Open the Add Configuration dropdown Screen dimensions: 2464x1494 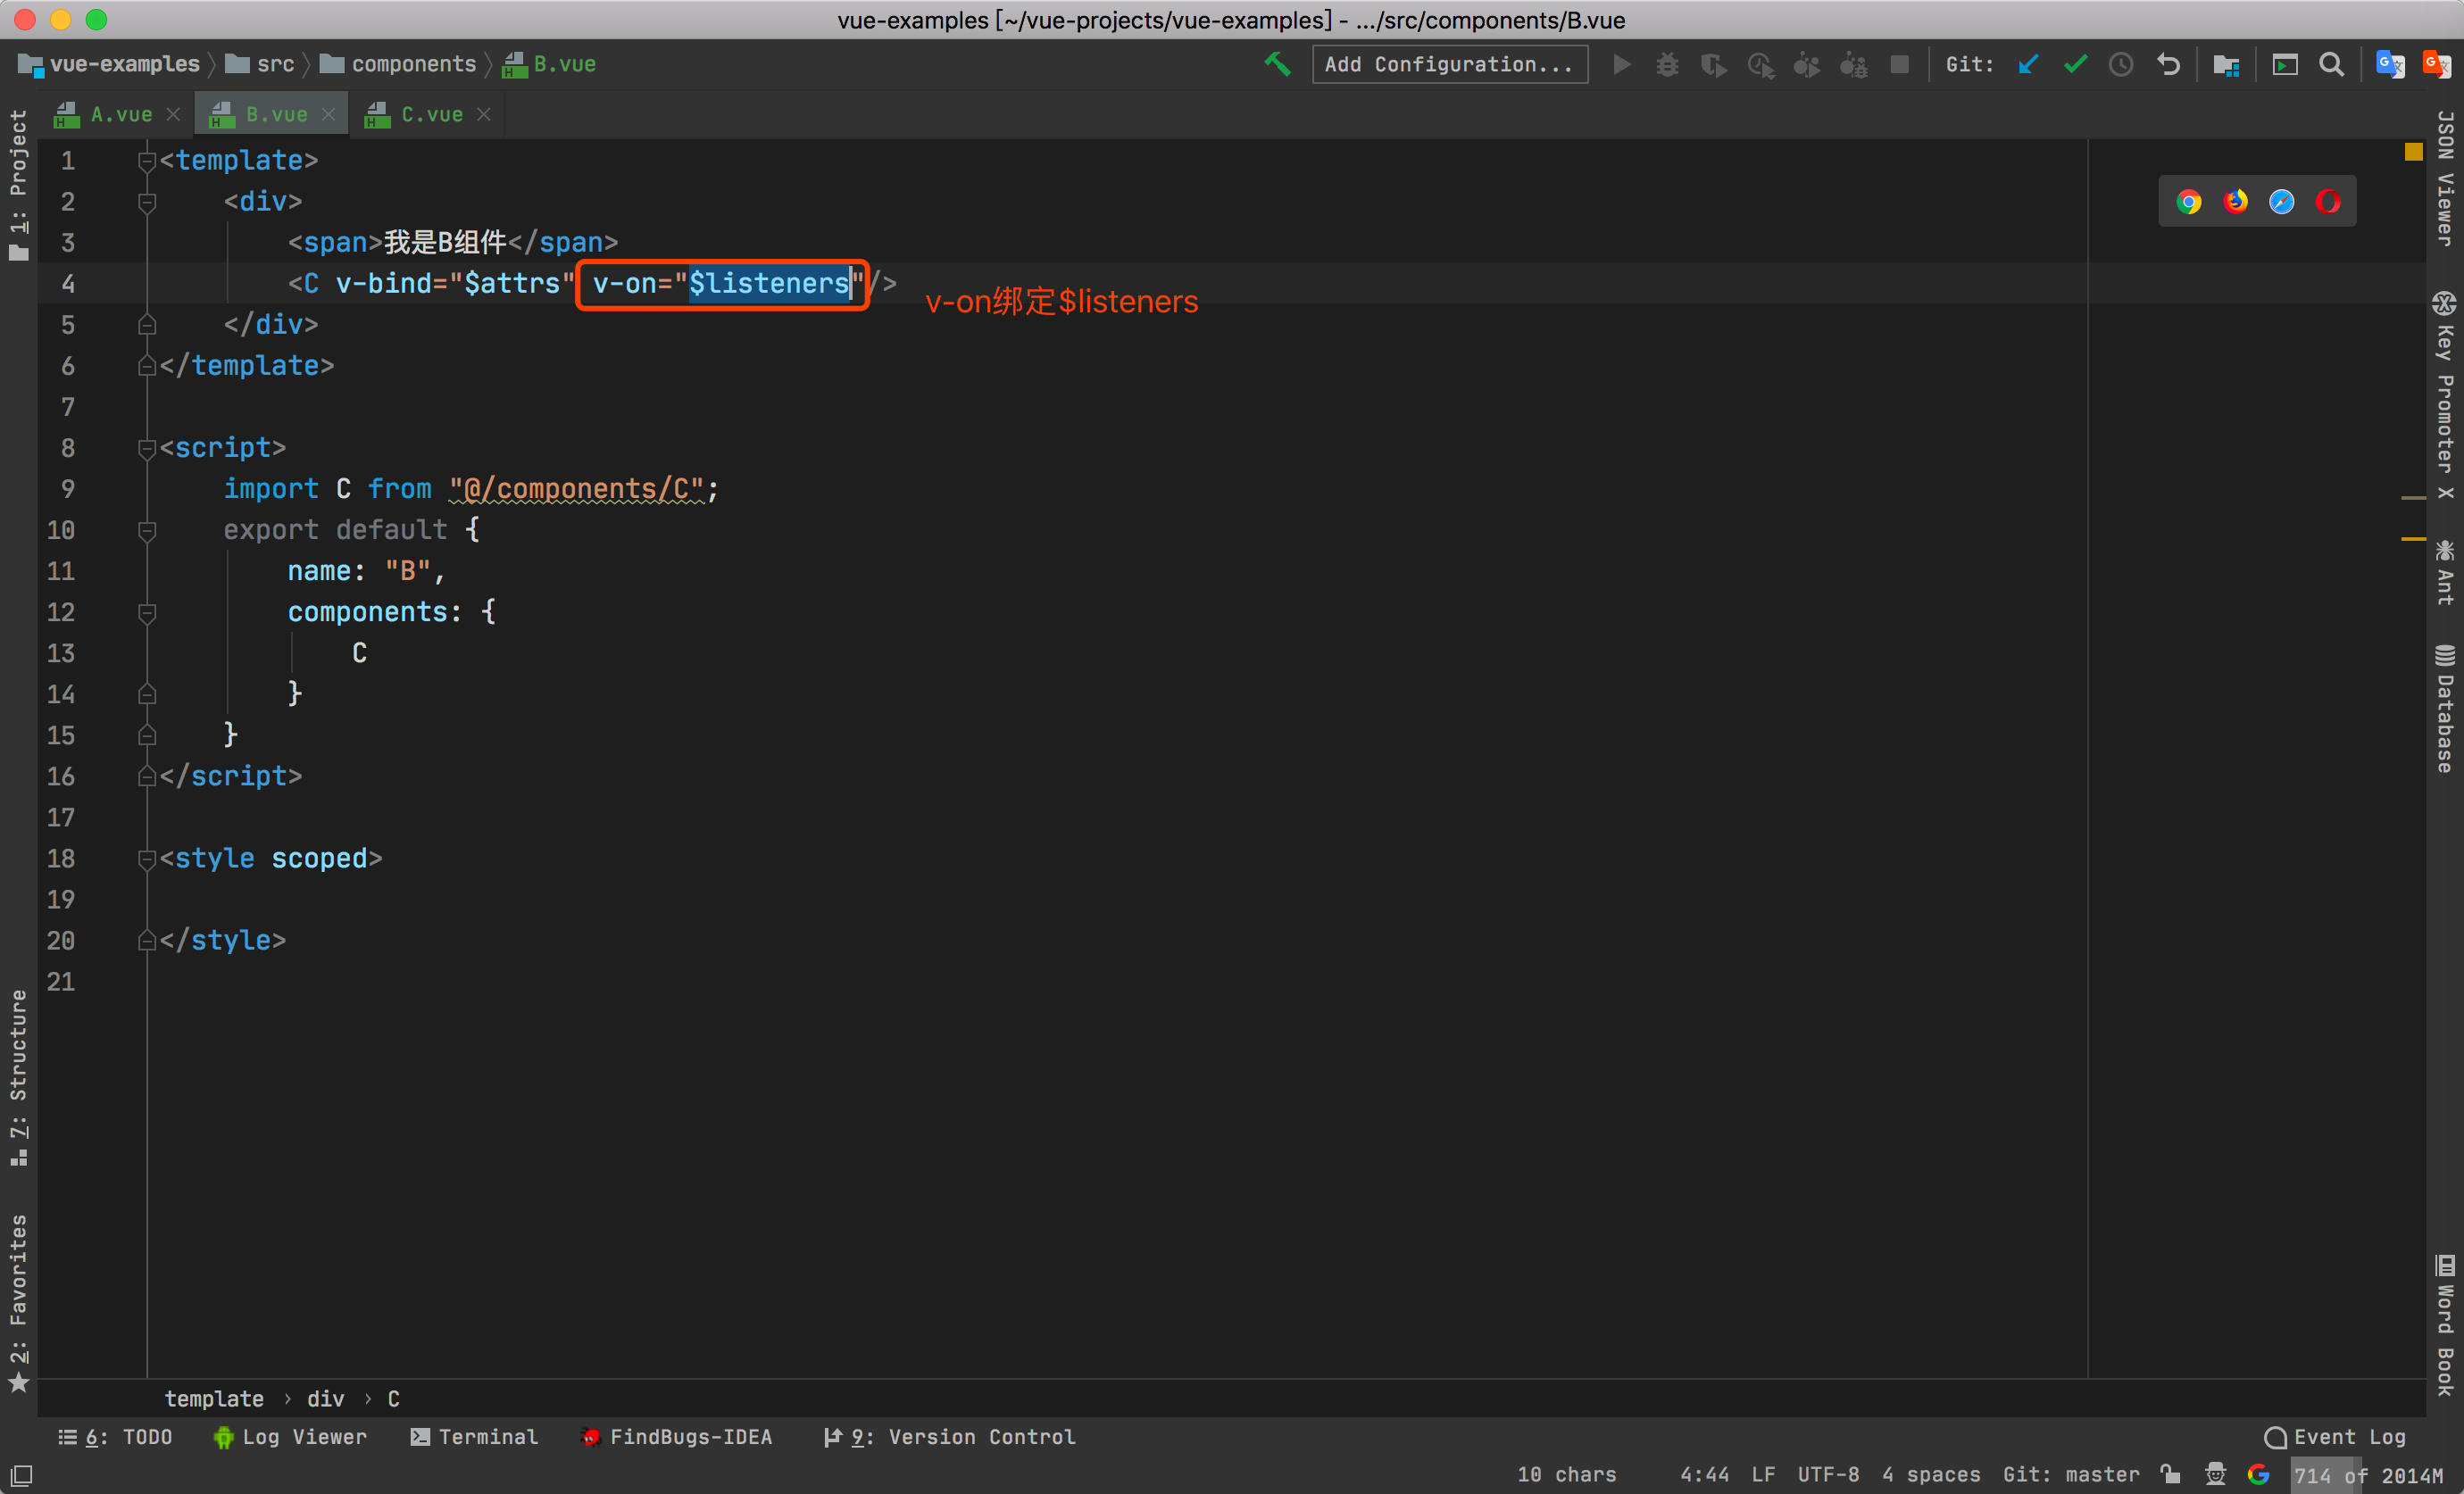(x=1449, y=65)
